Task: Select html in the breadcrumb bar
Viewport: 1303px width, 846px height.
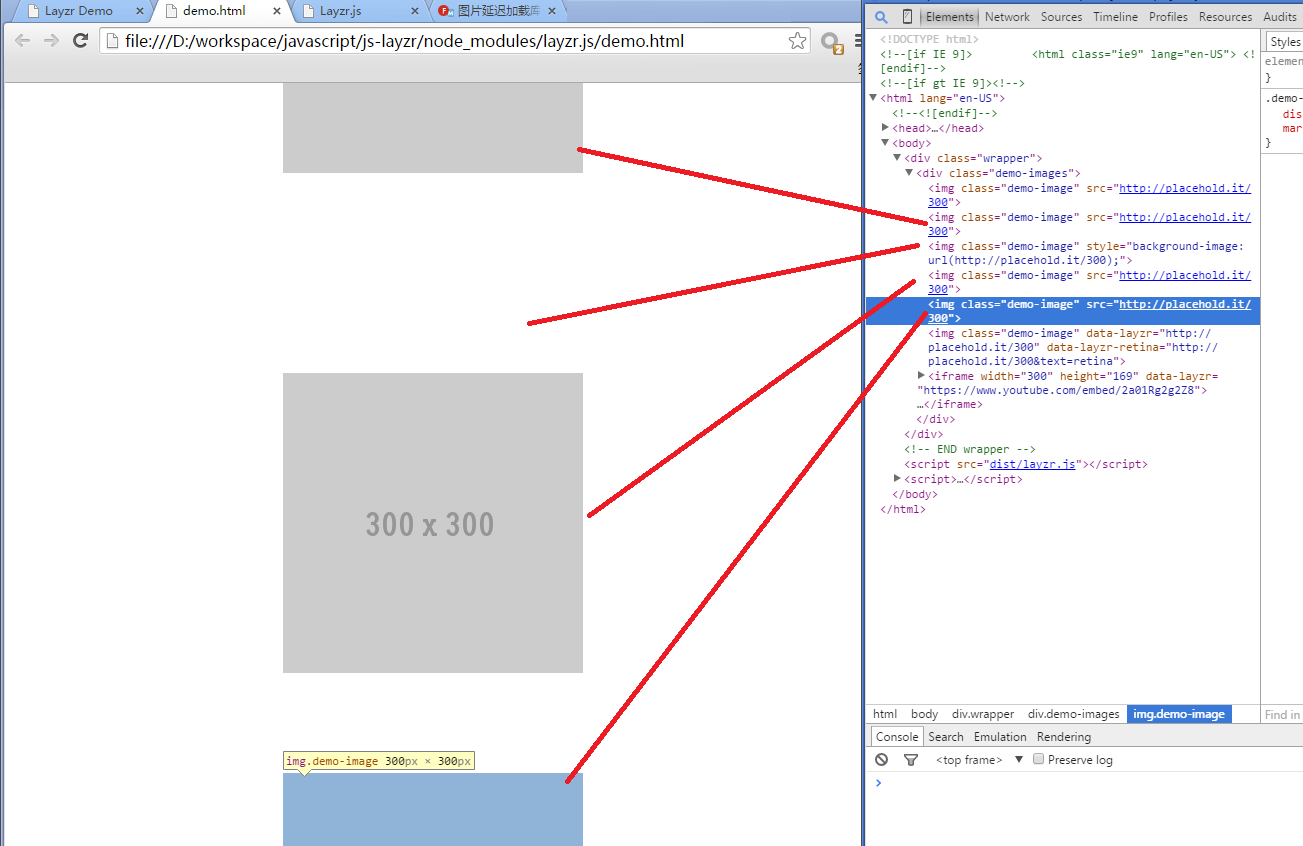Action: tap(885, 714)
